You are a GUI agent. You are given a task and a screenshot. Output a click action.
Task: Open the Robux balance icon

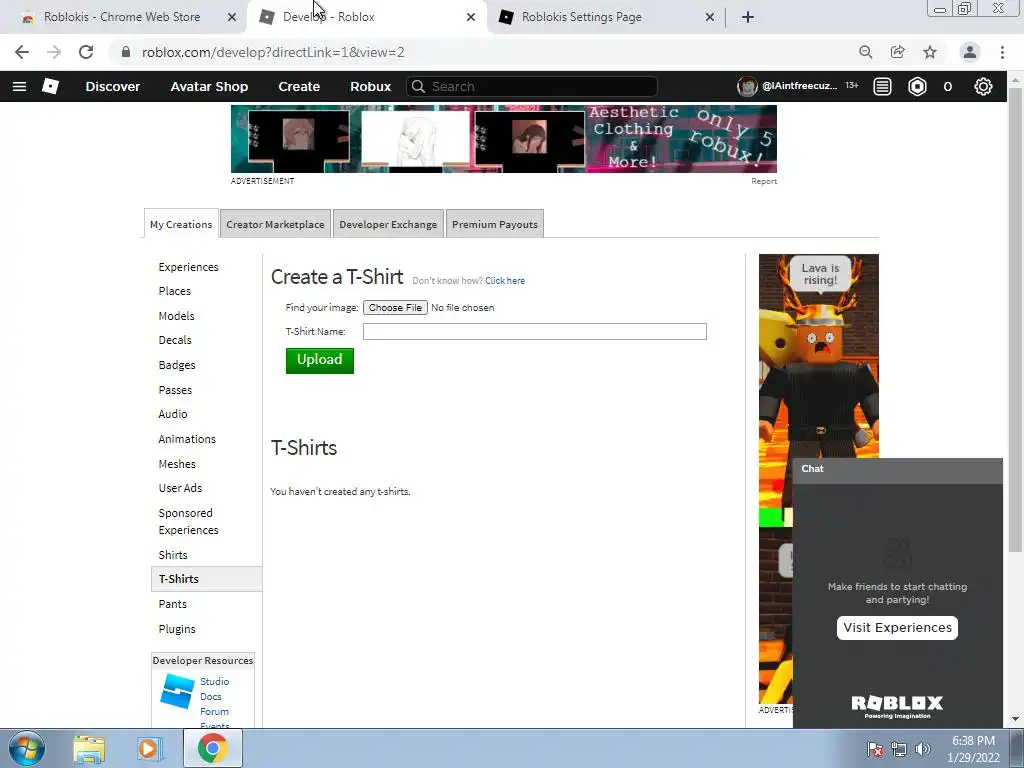tap(917, 86)
